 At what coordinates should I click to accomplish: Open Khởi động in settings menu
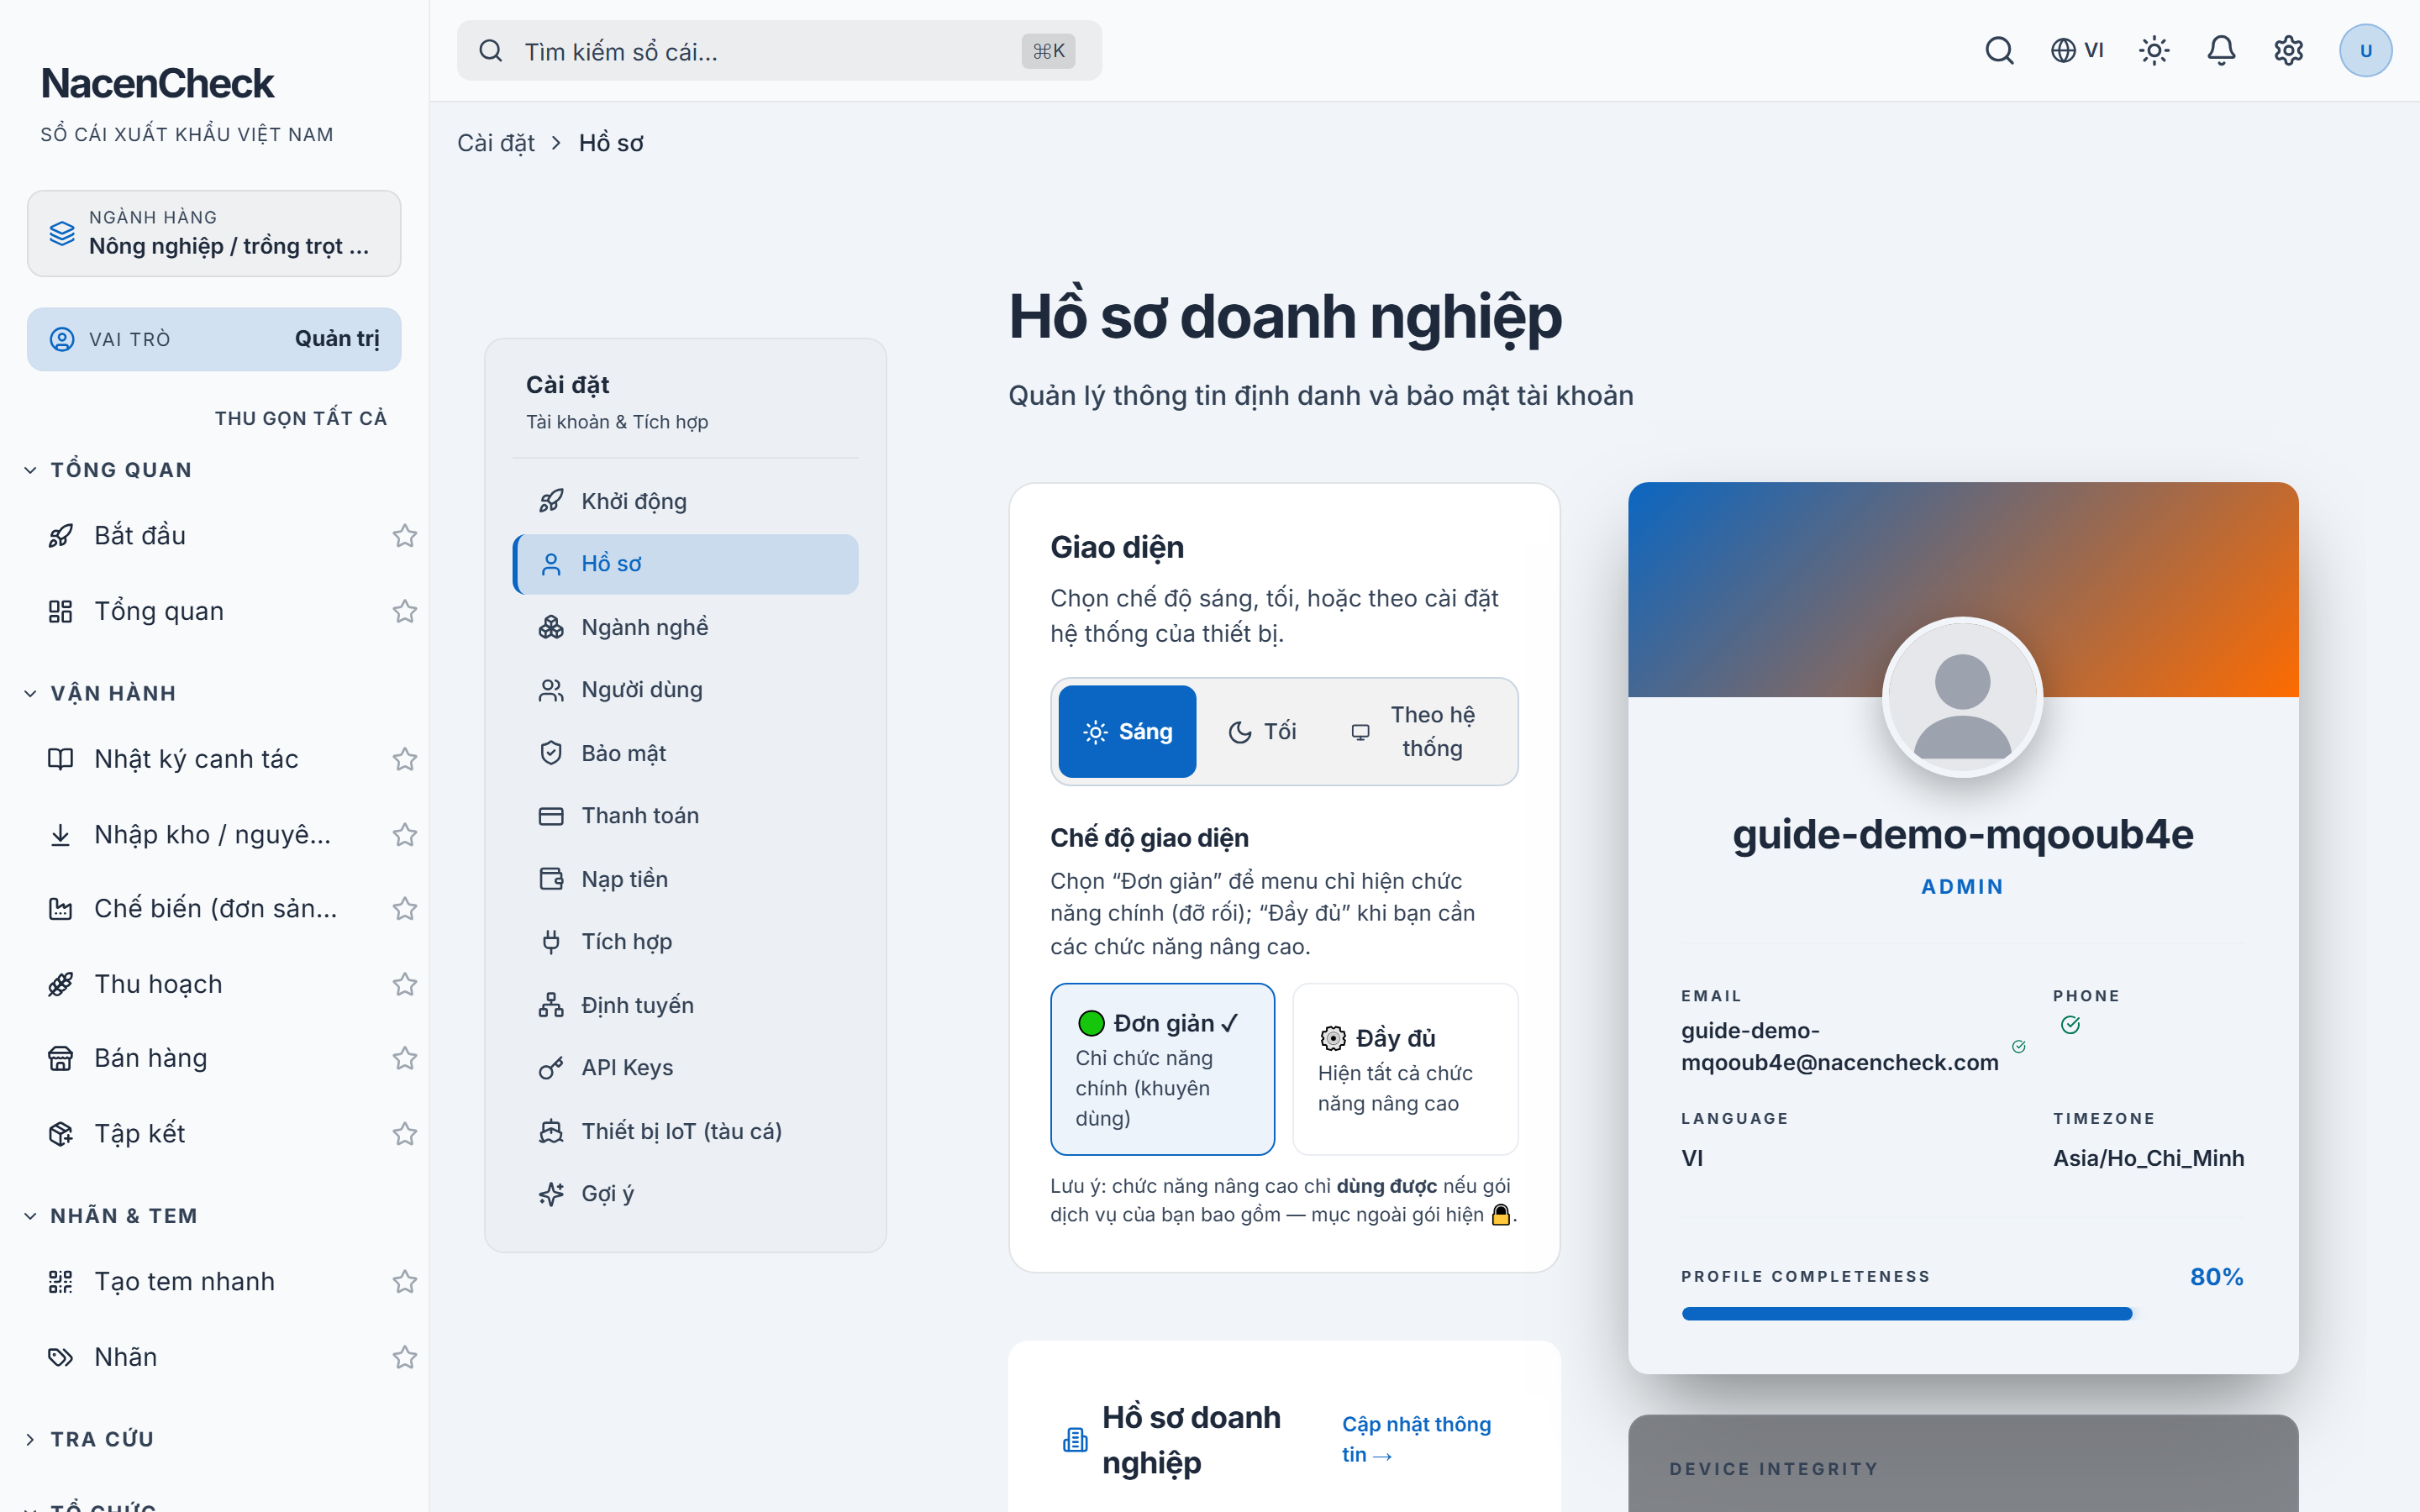(x=686, y=501)
